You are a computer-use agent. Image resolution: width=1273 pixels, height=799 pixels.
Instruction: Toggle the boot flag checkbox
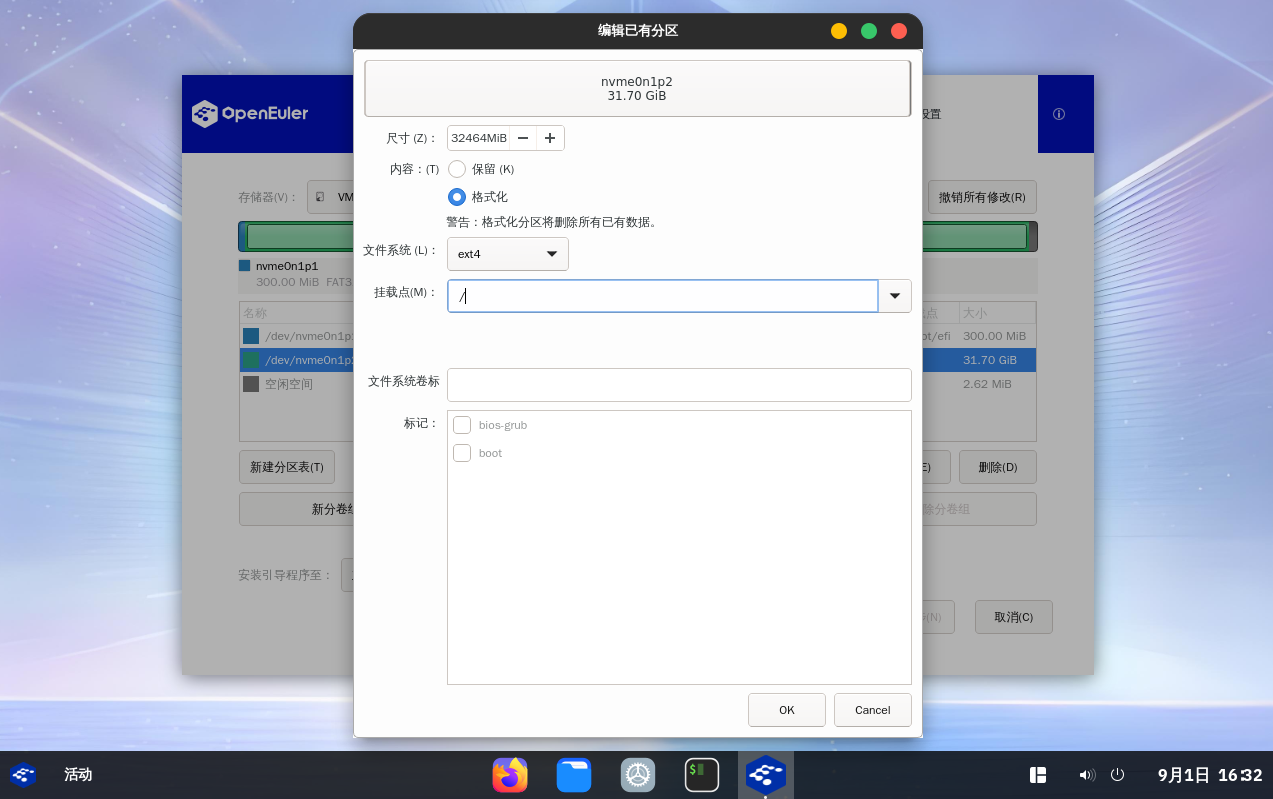pyautogui.click(x=462, y=453)
